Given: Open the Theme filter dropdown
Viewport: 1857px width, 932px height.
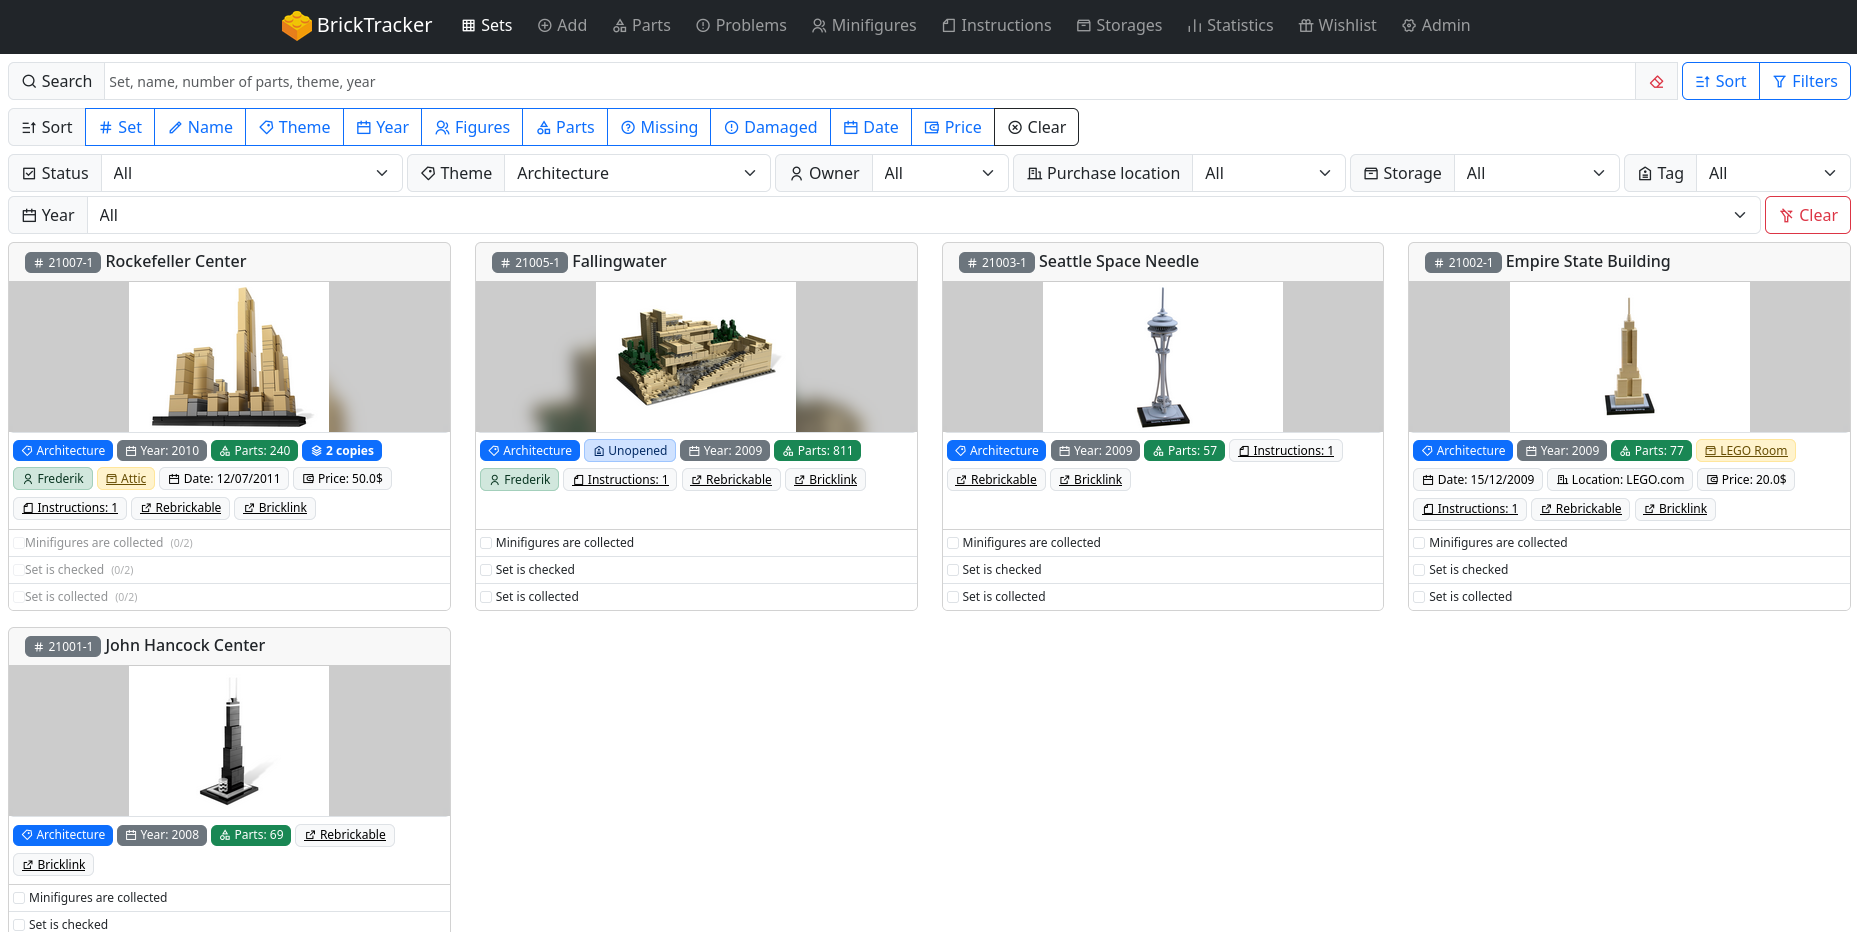Looking at the screenshot, I should tap(636, 174).
